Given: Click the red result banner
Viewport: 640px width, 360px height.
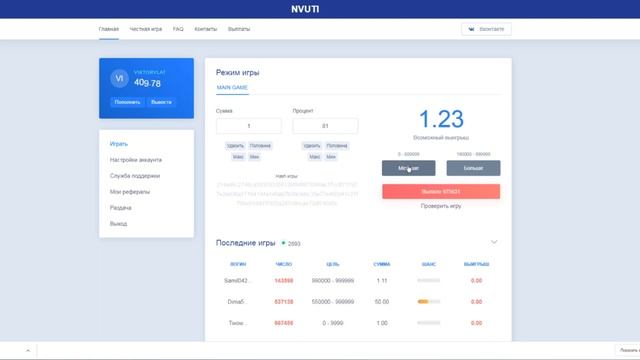Looking at the screenshot, I should coord(441,191).
